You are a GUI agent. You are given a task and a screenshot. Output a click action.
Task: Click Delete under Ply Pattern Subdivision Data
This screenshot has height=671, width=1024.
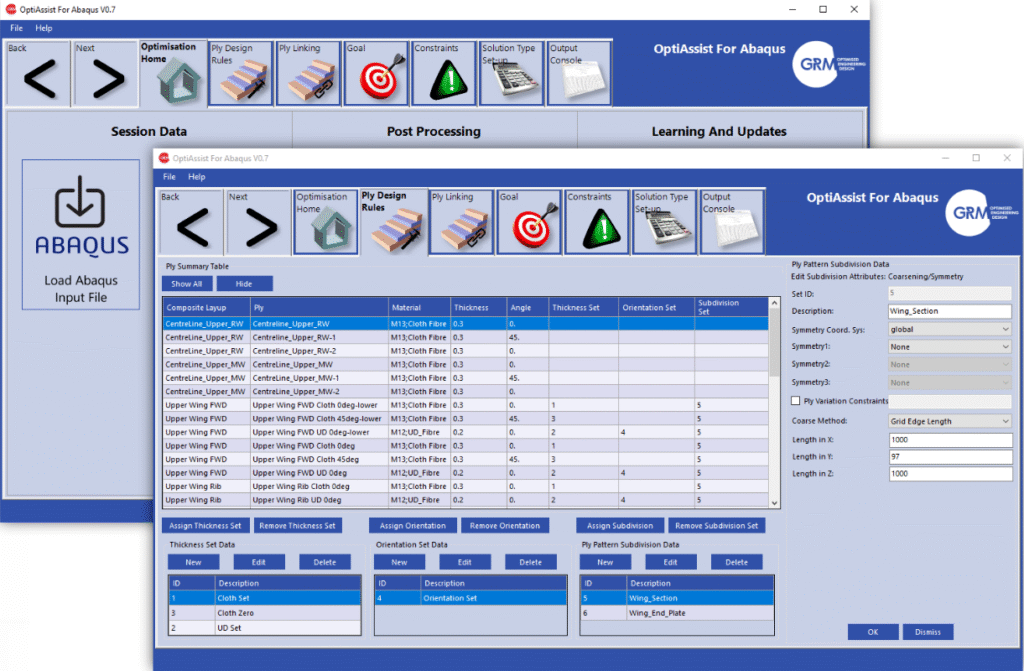736,562
